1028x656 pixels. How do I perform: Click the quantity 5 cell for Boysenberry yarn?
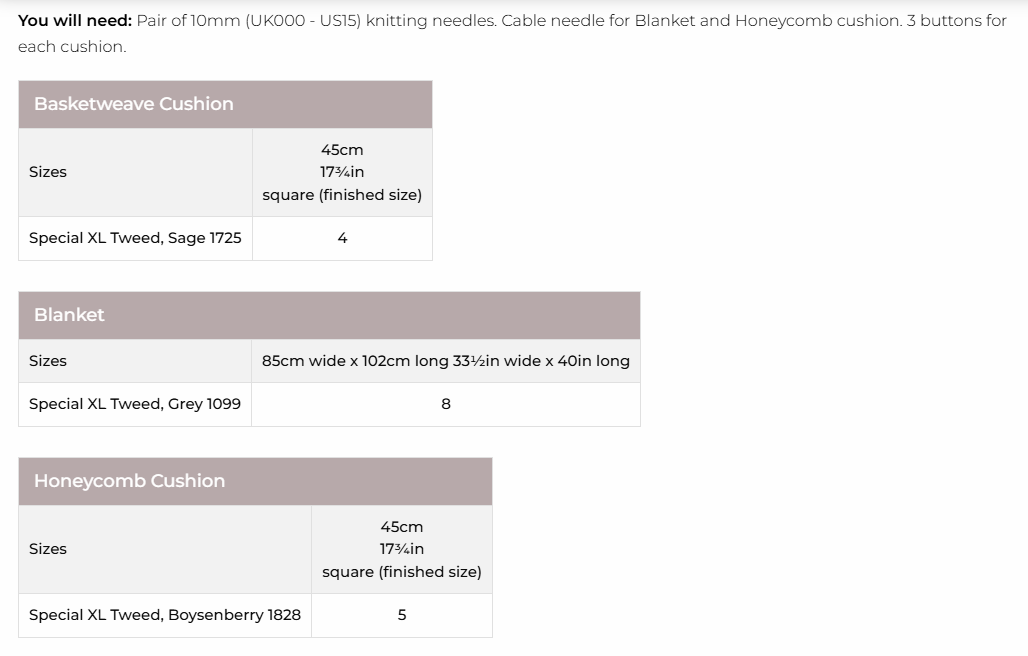click(402, 615)
